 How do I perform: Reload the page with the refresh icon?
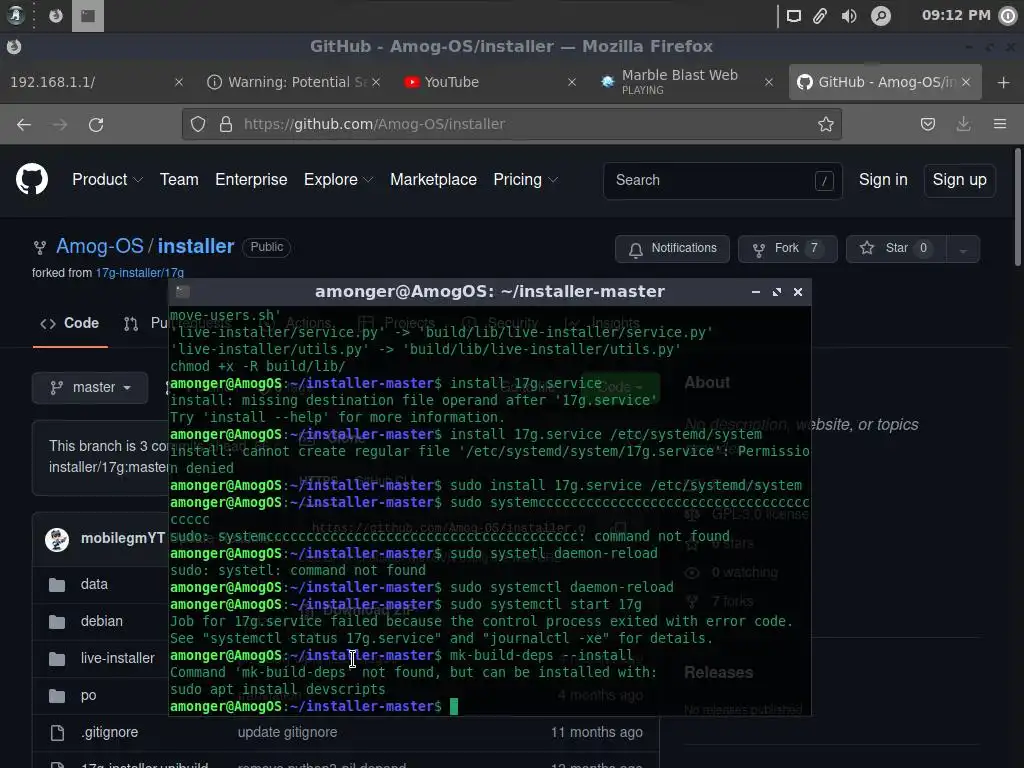(96, 124)
